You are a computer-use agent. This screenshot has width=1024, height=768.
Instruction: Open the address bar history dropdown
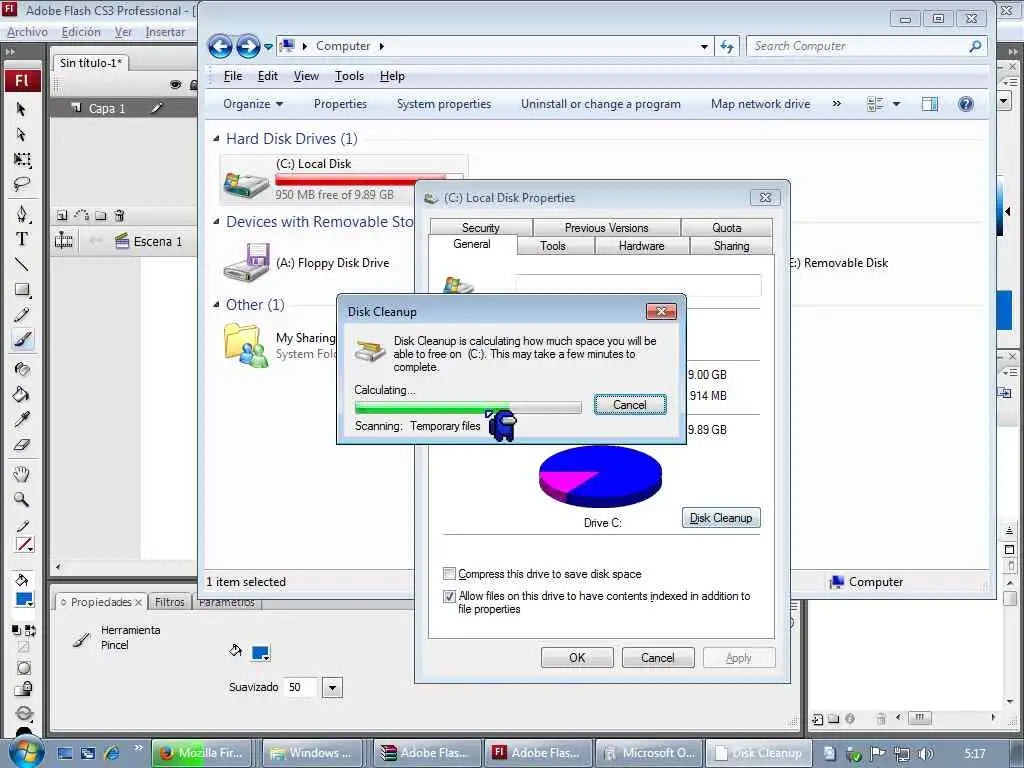(704, 46)
